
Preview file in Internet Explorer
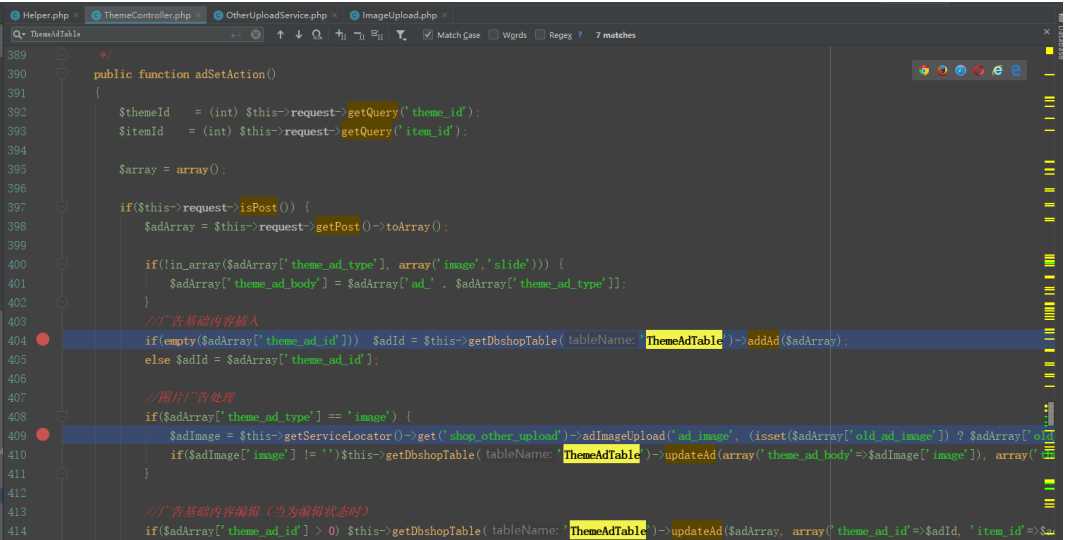pos(997,71)
